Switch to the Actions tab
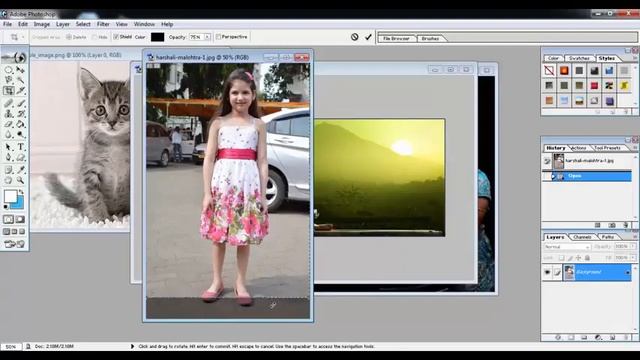Screen dimensions: 640x360 click(579, 148)
